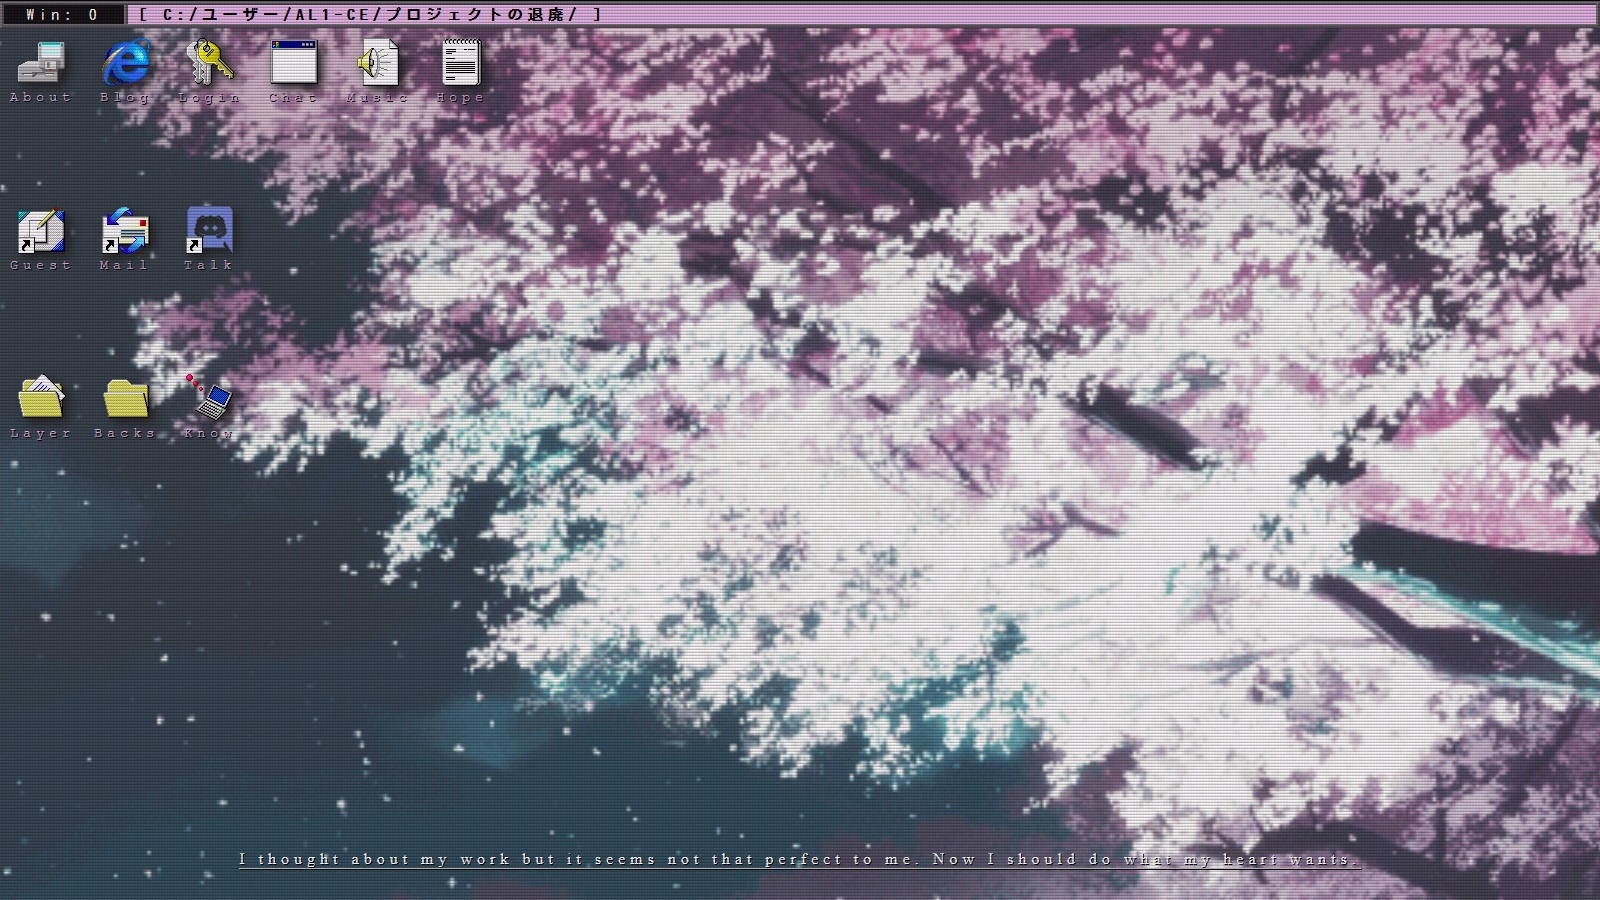This screenshot has height=900, width=1600.
Task: Open the Guest shortcut icon
Action: click(x=42, y=231)
